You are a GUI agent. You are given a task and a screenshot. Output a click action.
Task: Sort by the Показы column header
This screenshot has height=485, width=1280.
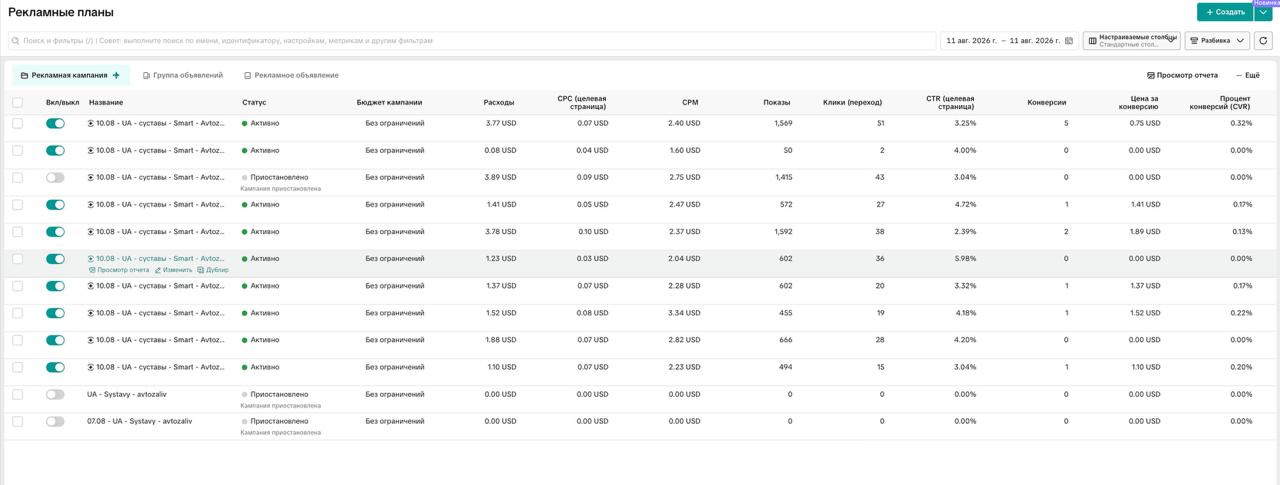(x=776, y=102)
